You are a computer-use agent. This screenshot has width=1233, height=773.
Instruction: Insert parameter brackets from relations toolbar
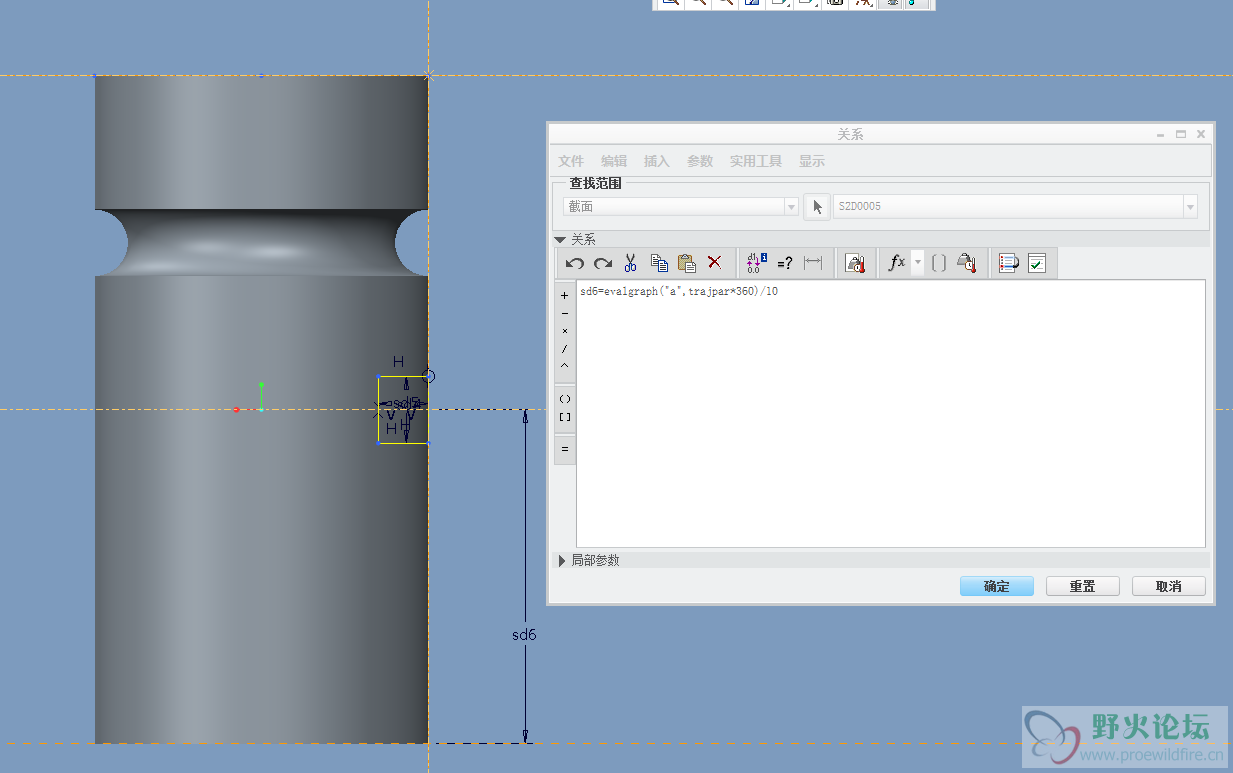[x=939, y=263]
